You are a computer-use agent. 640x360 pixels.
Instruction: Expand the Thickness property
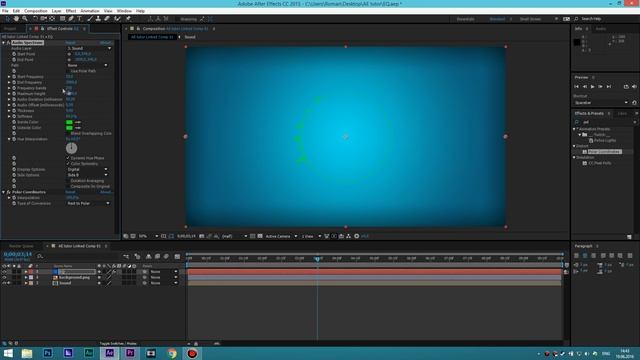pos(9,111)
